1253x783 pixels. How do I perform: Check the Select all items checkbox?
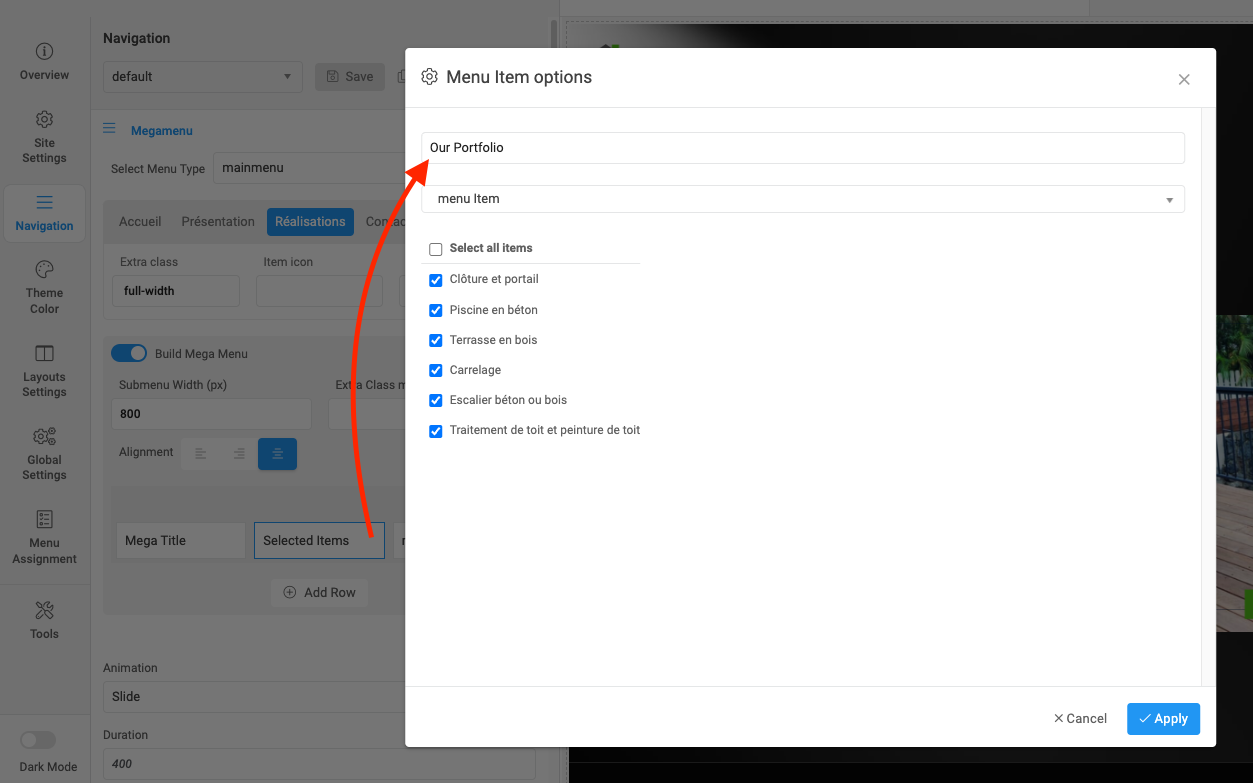pos(435,249)
